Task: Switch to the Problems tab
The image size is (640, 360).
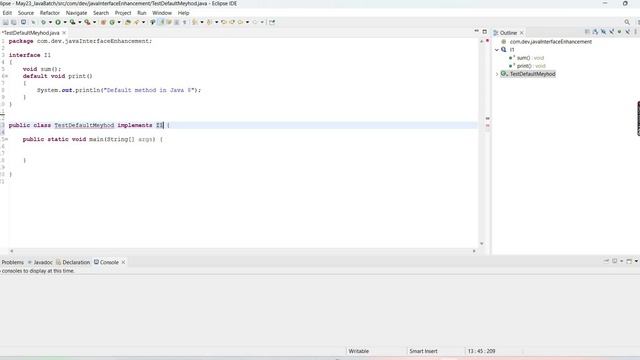Action: (13, 262)
